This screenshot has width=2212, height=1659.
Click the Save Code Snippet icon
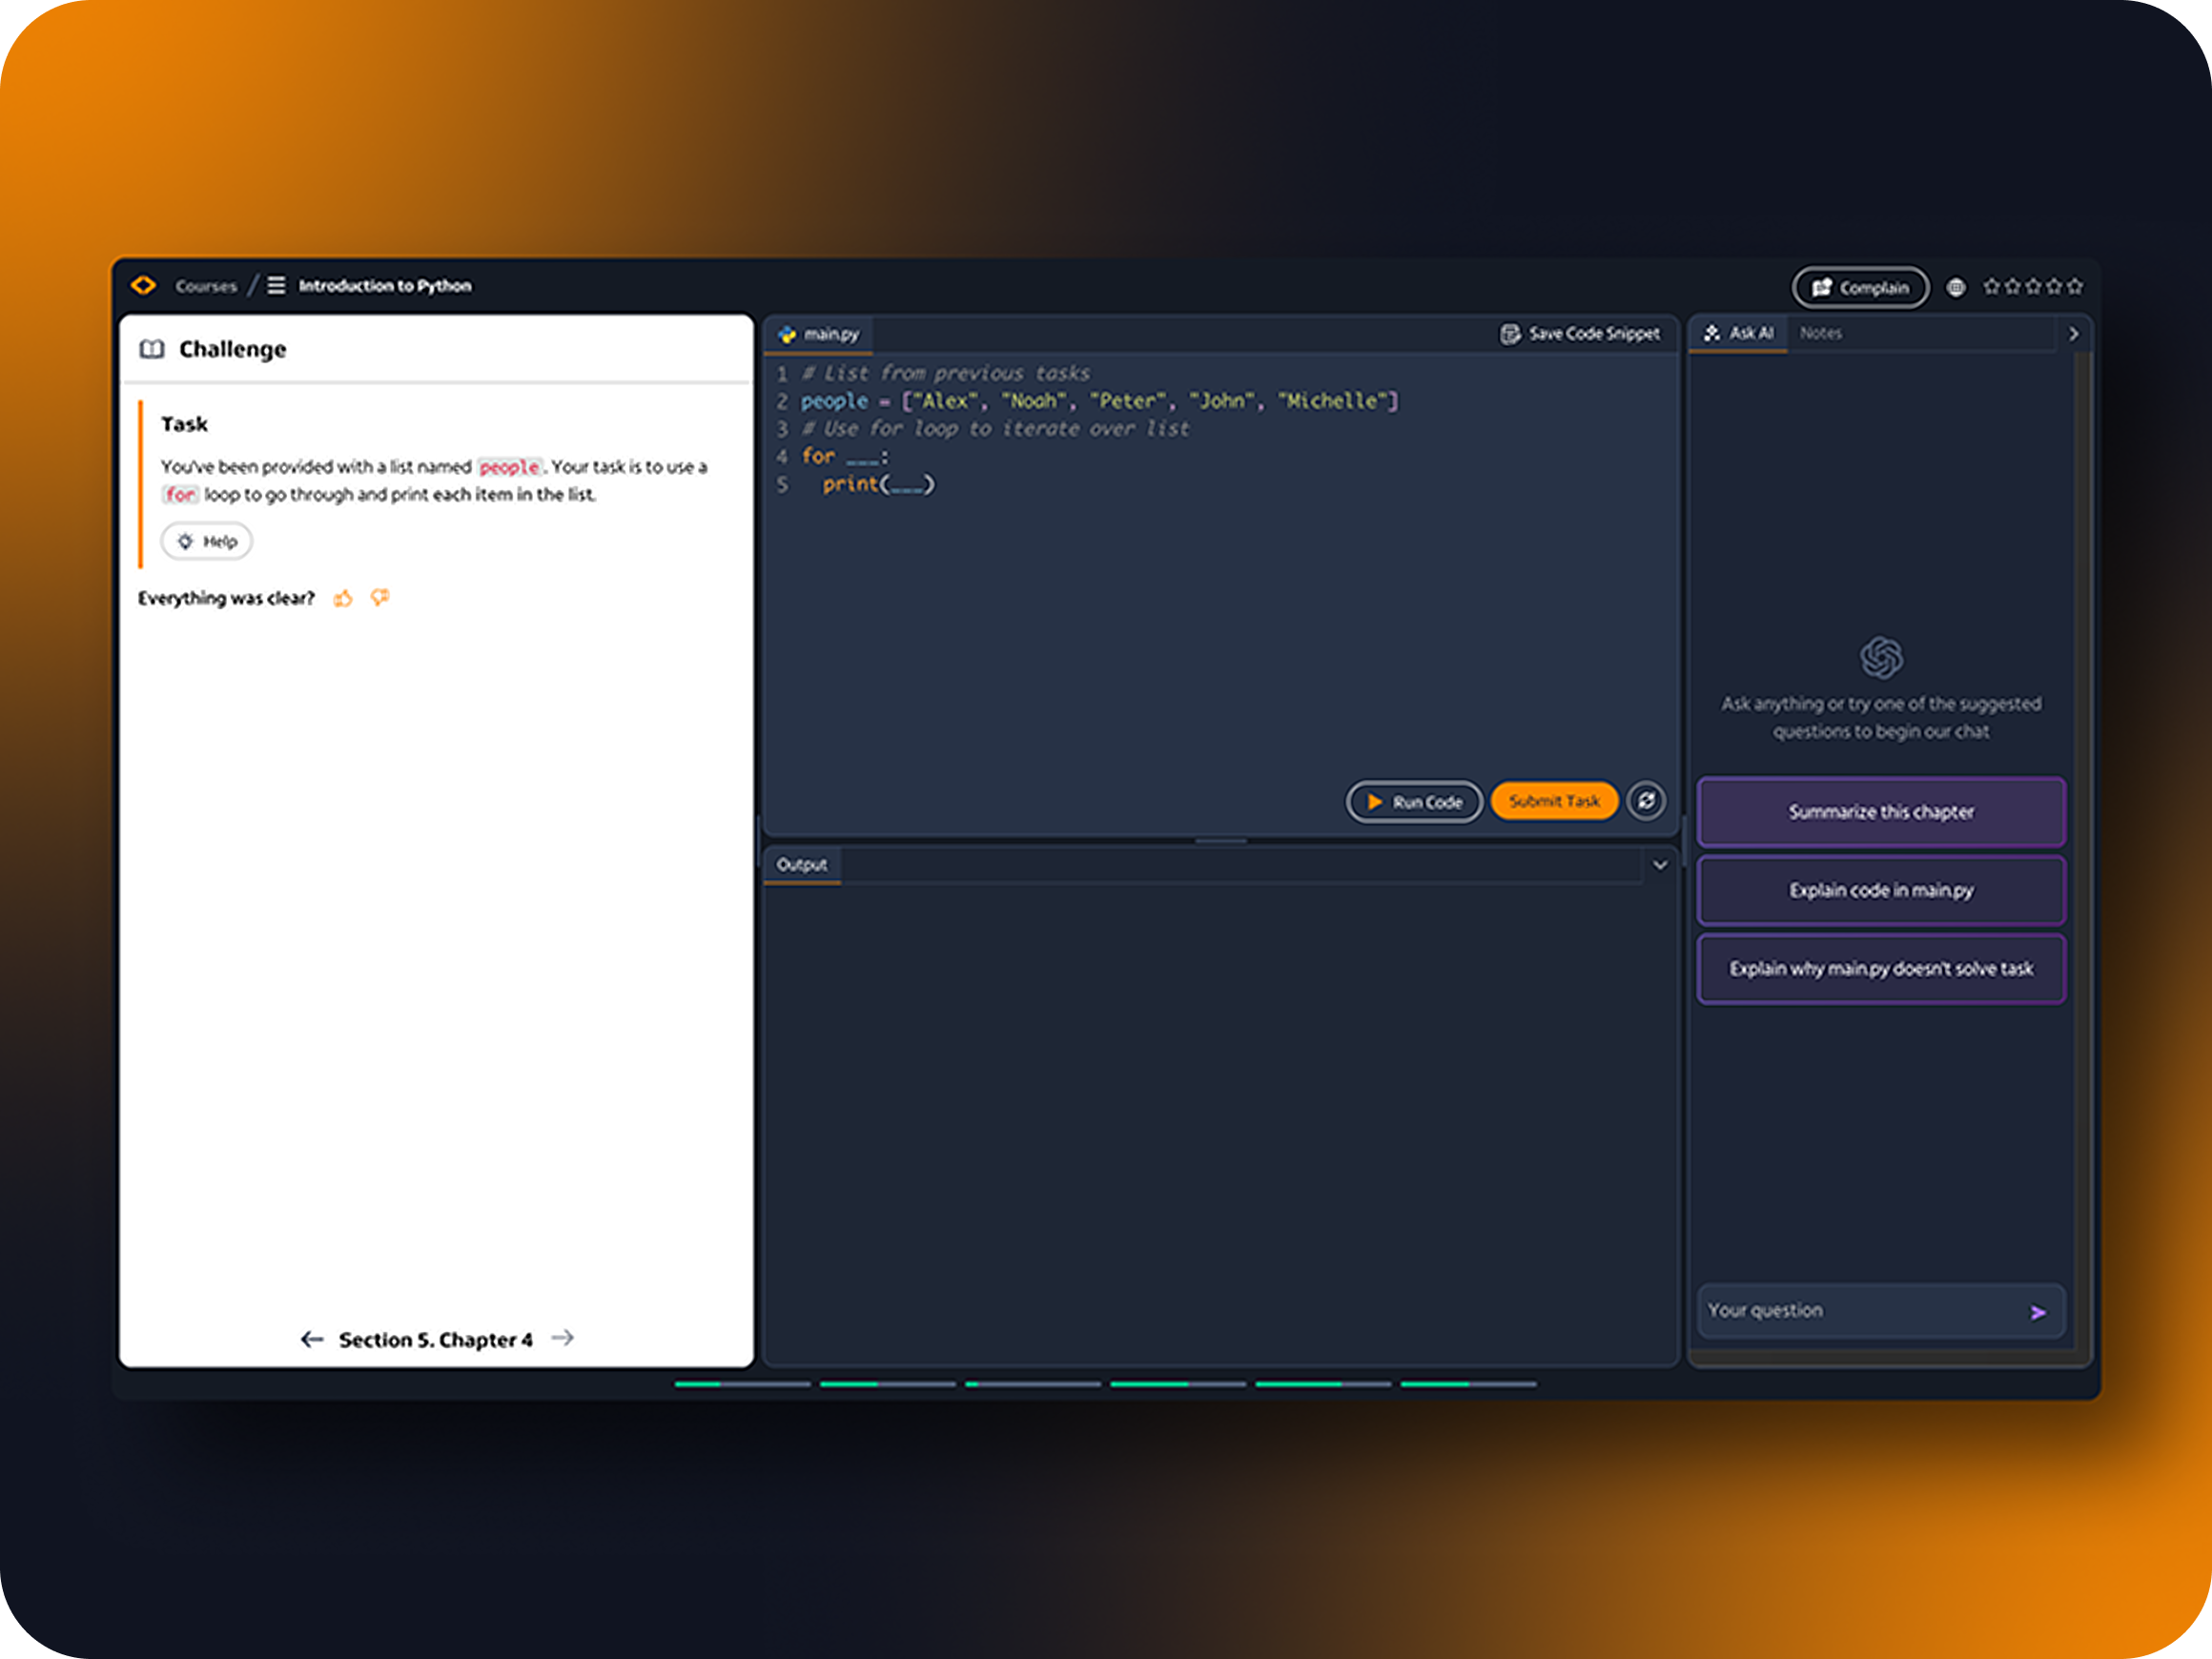(x=1508, y=334)
